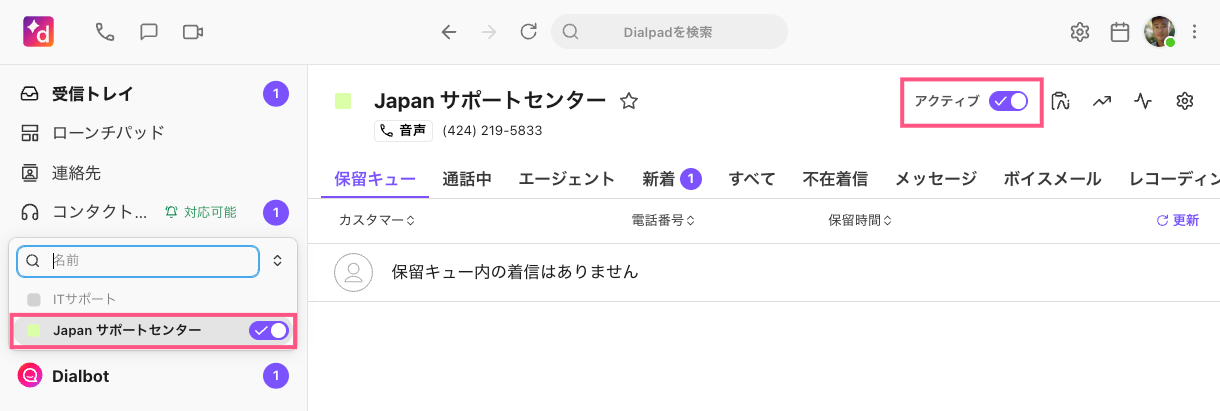1220x411 pixels.
Task: Open the Dialpad logo home
Action: coord(38,32)
